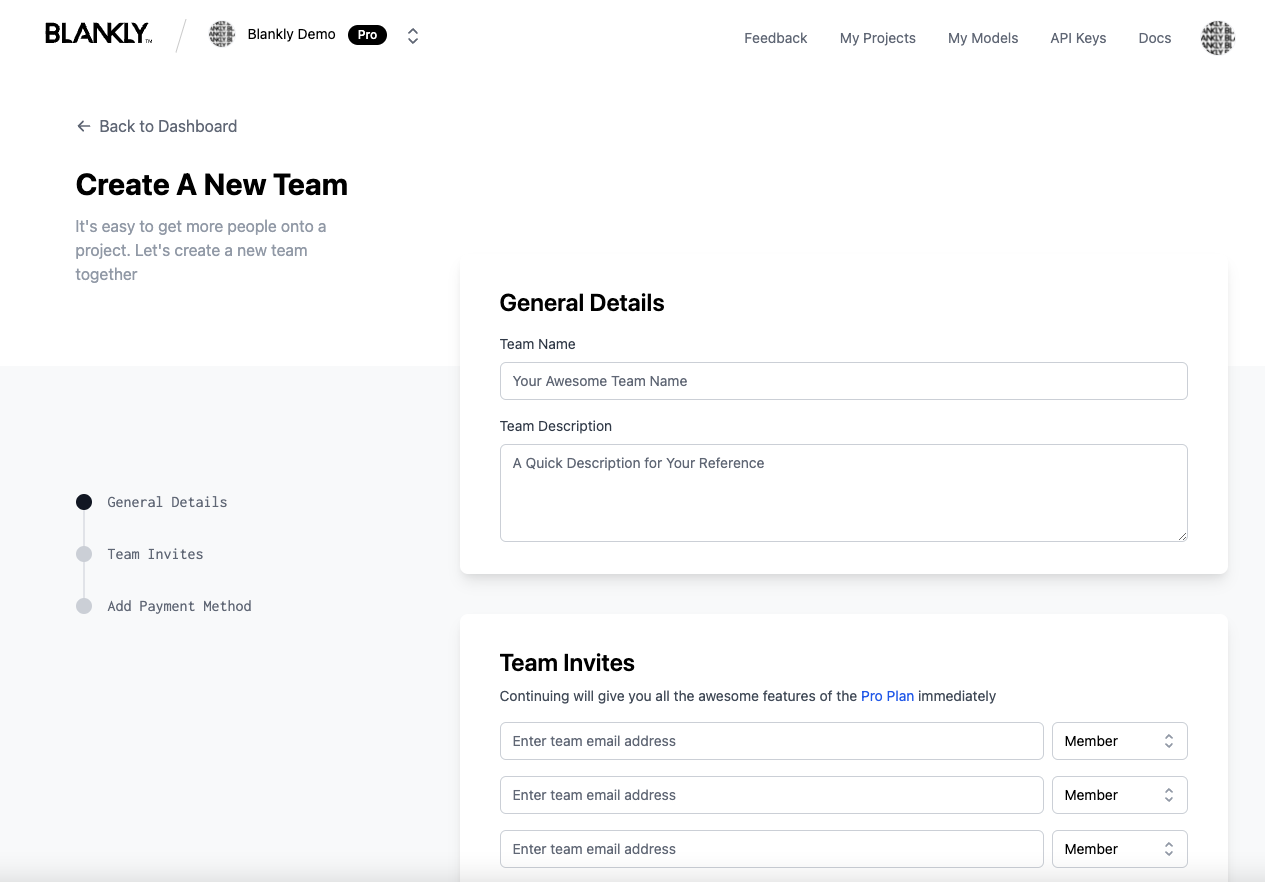Open the Feedback menu item
Screen dimensions: 1265x882
(x=775, y=38)
